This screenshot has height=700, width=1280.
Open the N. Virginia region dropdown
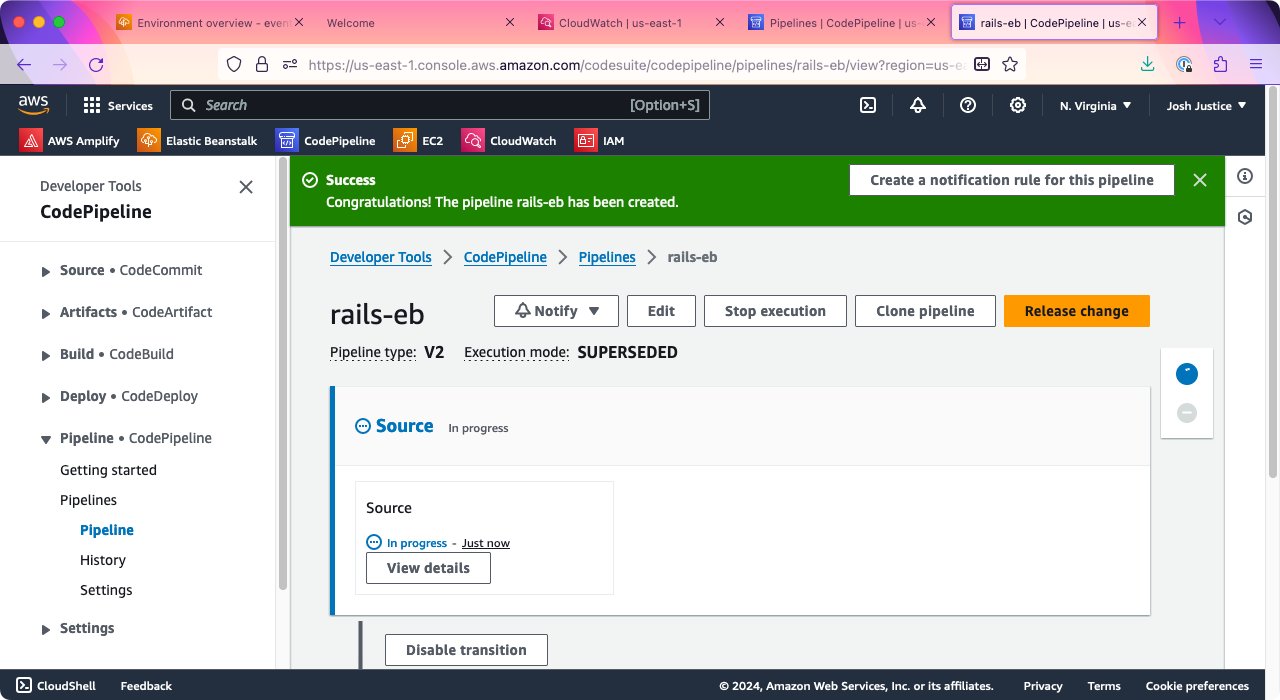click(x=1096, y=105)
